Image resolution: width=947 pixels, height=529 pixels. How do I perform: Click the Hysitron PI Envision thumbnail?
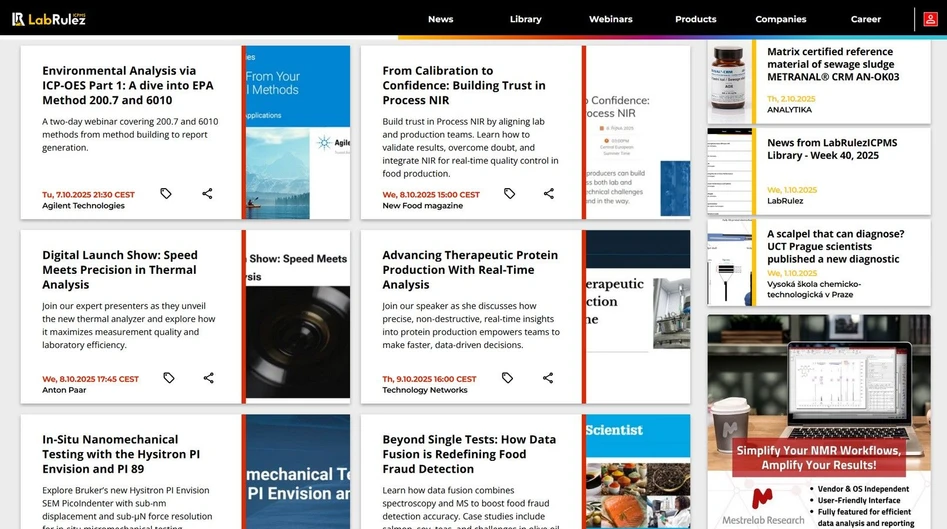[x=298, y=472]
